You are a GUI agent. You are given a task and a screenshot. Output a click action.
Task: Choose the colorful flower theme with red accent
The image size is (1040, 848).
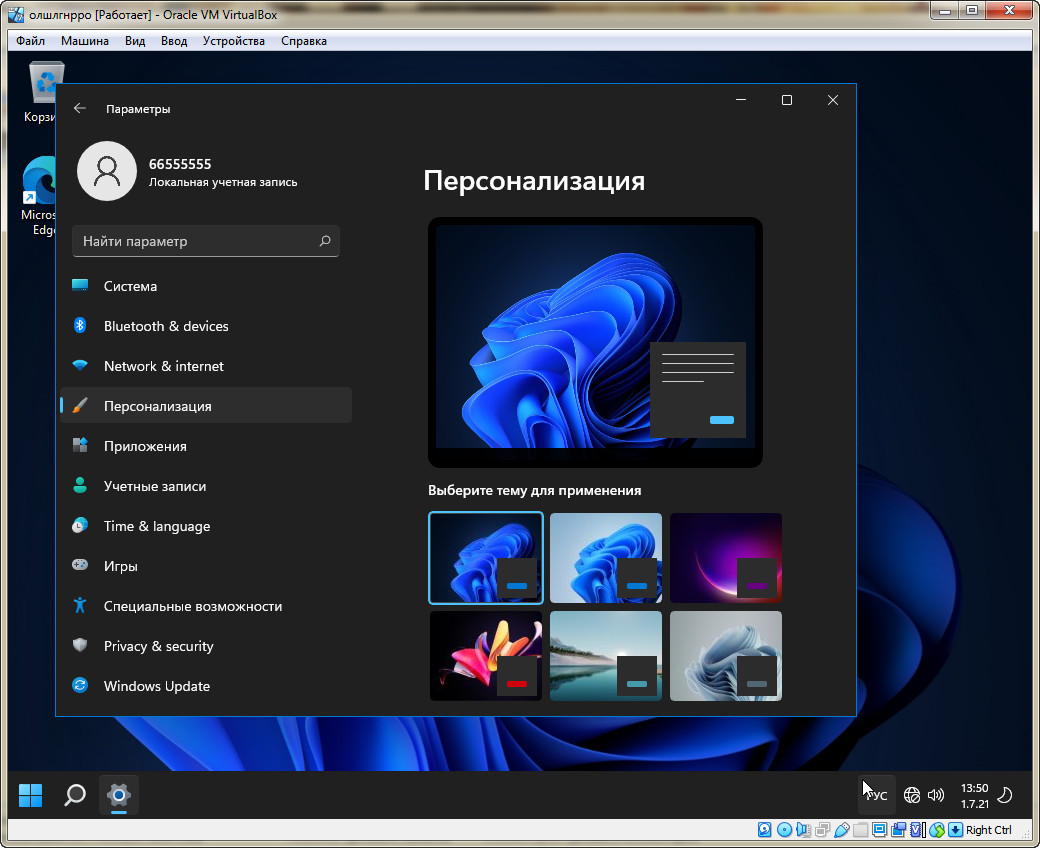pyautogui.click(x=486, y=656)
